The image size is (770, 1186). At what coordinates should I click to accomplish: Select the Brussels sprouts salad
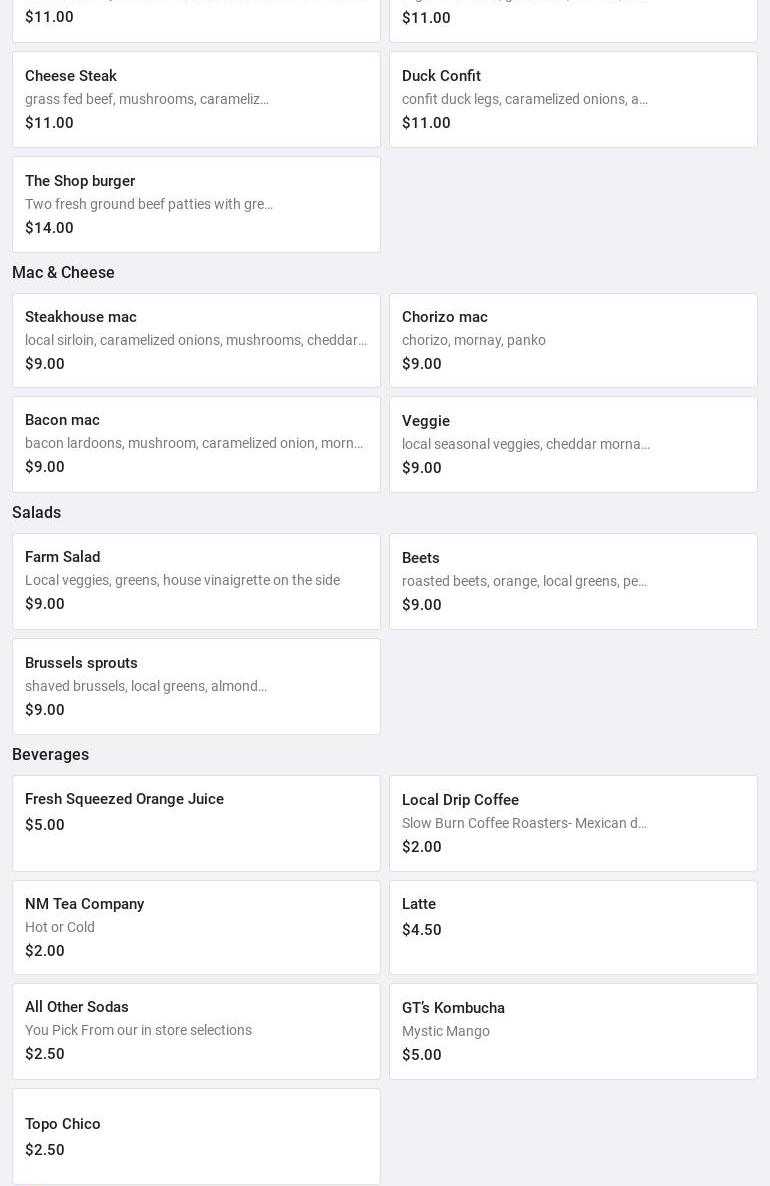click(196, 686)
